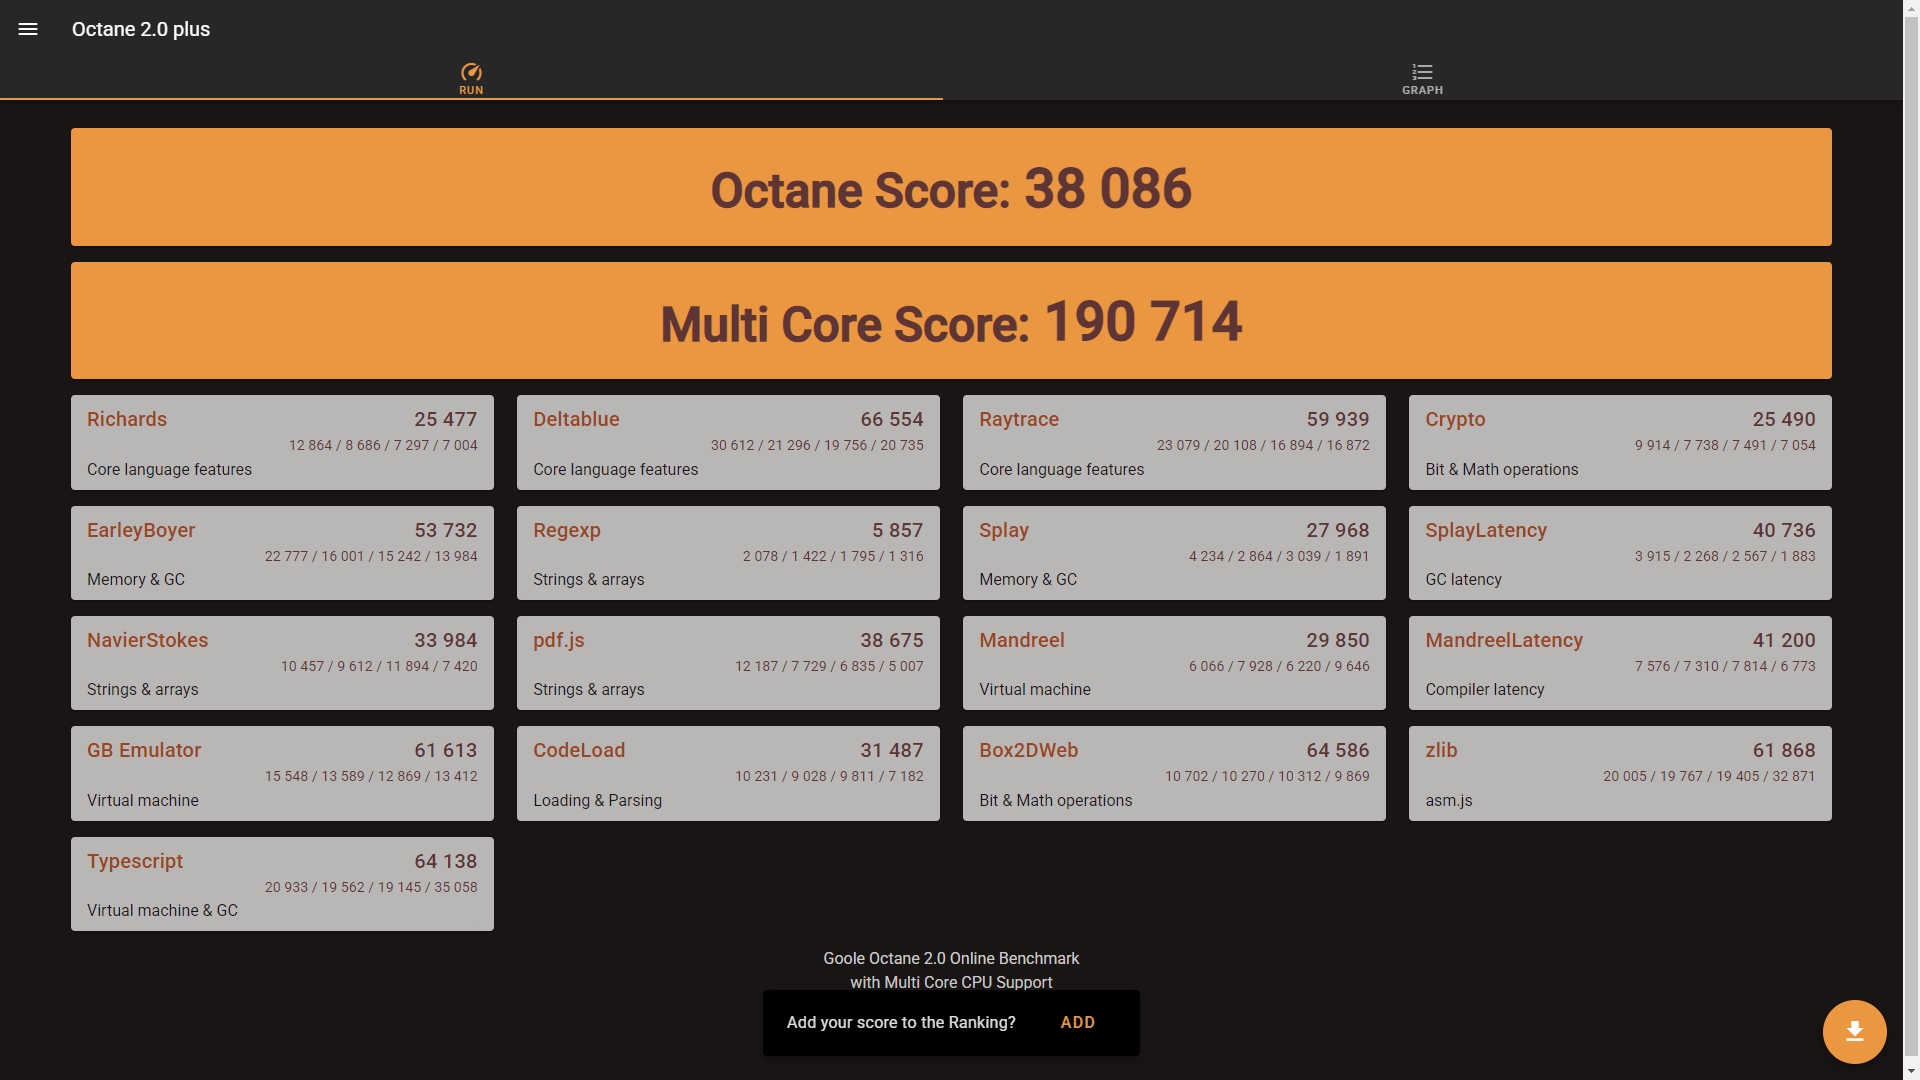Click the GRAPH list icon
The width and height of the screenshot is (1920, 1080).
pos(1422,72)
